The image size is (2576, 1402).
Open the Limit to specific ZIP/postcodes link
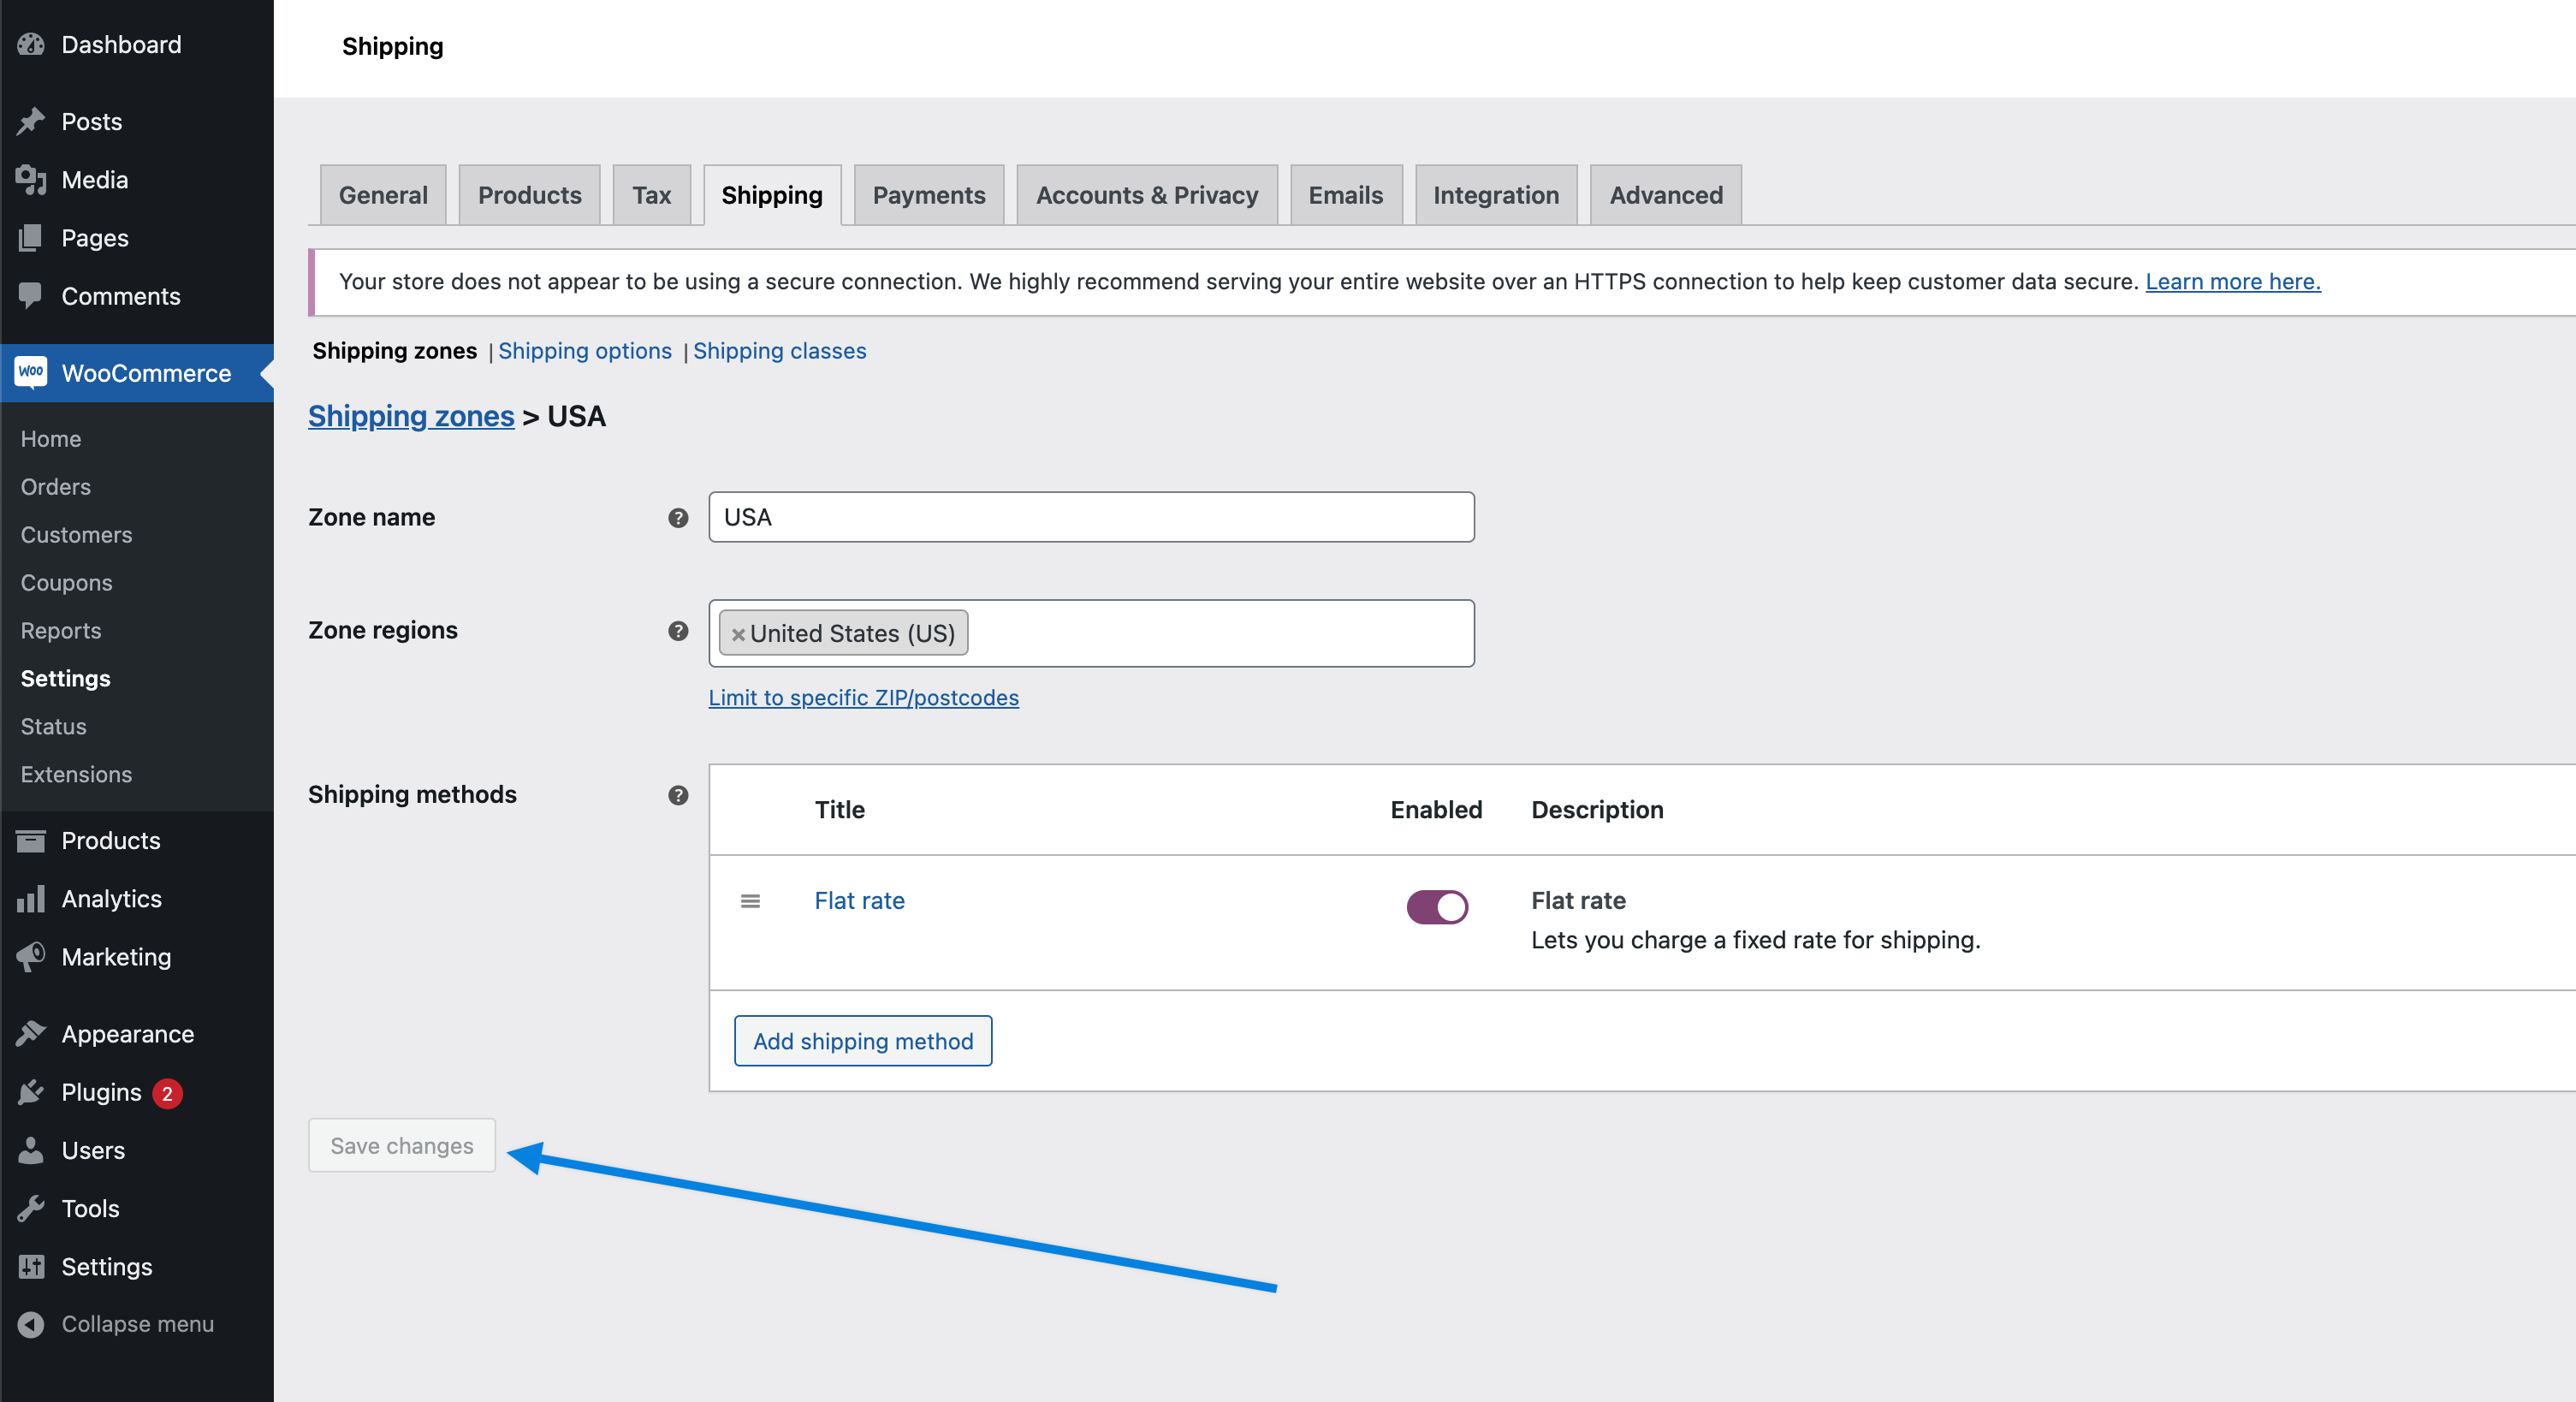(863, 697)
